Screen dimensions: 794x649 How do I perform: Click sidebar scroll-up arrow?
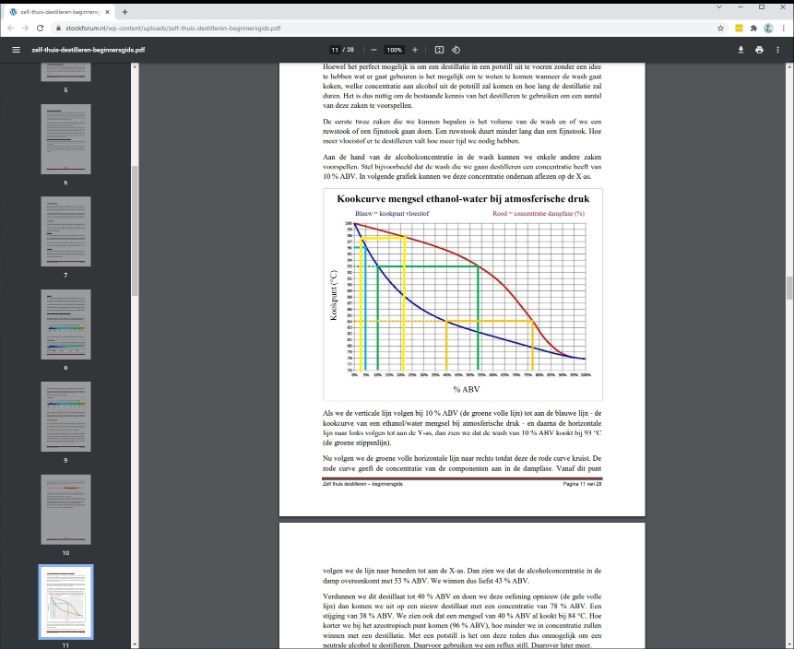coord(135,66)
